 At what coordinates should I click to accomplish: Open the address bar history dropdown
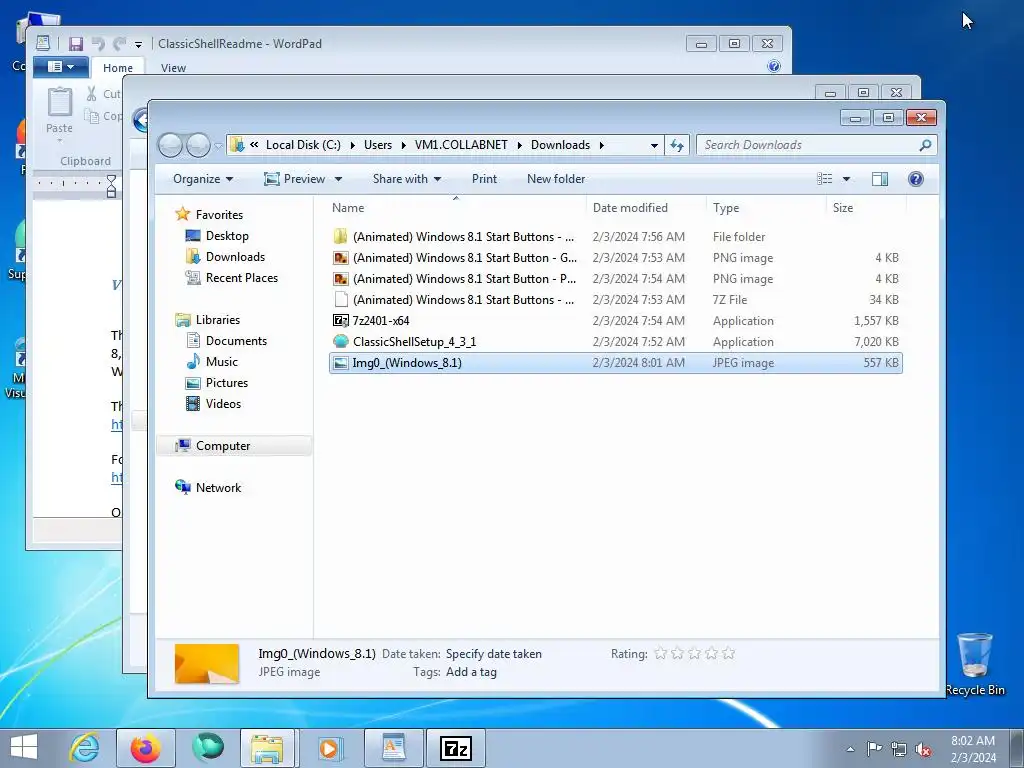[x=654, y=146]
